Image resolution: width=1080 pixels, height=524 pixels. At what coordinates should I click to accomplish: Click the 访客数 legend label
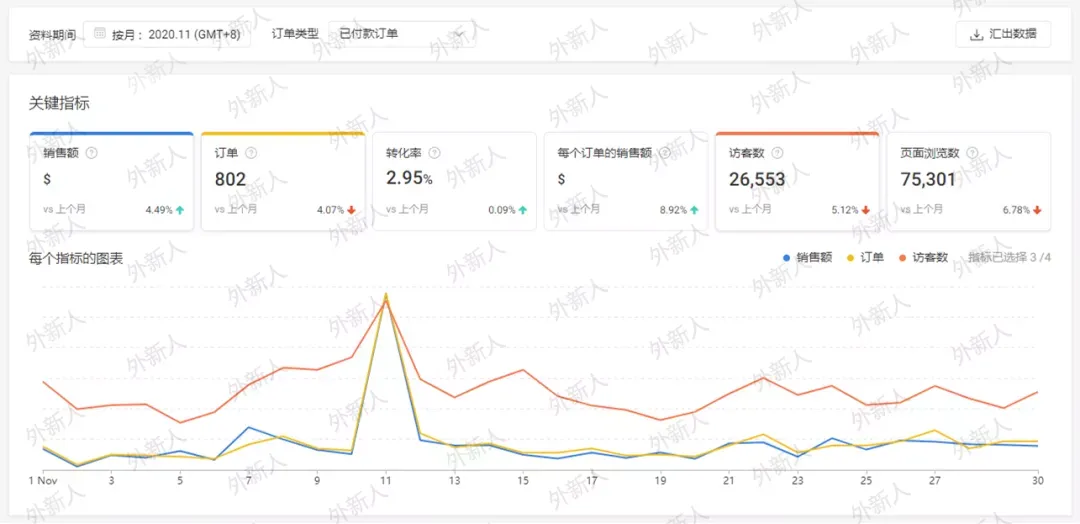(930, 258)
